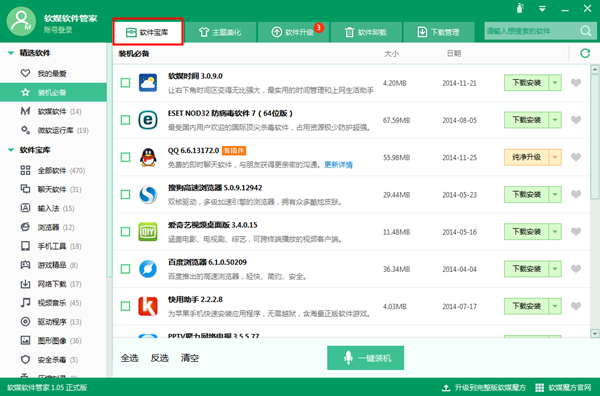Image resolution: width=600 pixels, height=396 pixels.
Task: Switch to the 软件升级 tab
Action: pyautogui.click(x=293, y=32)
